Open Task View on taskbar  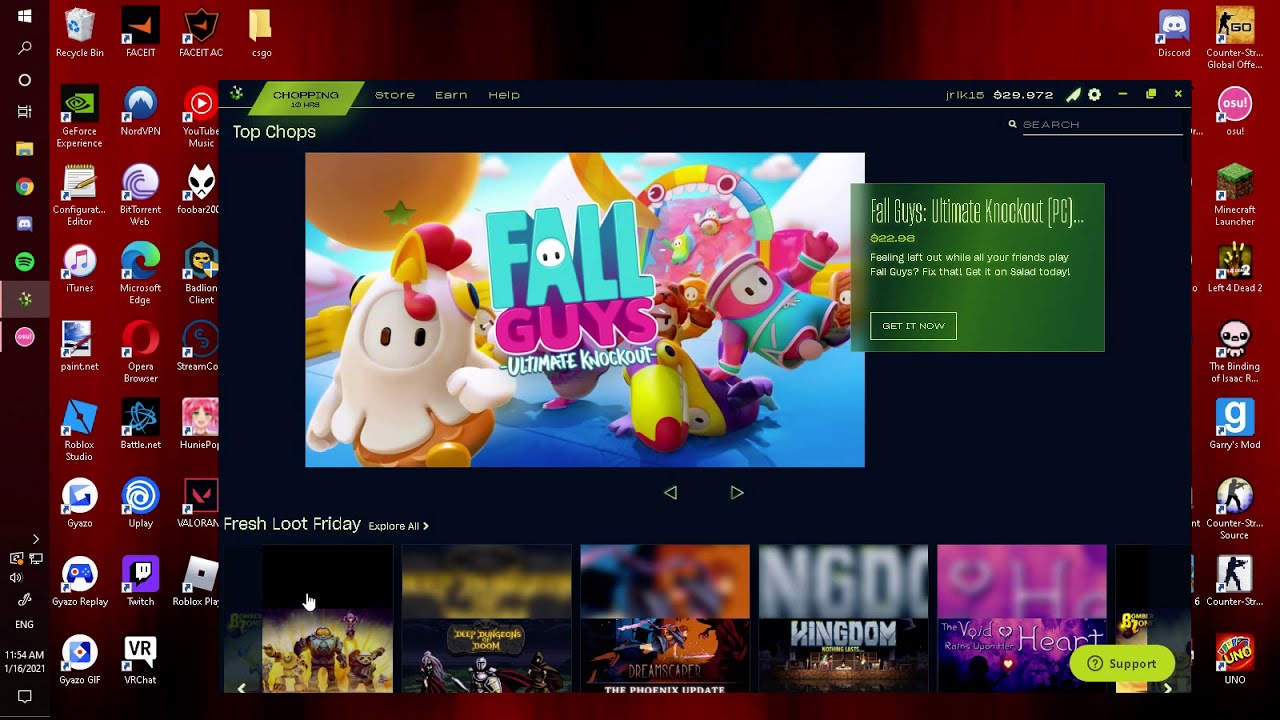(x=25, y=112)
